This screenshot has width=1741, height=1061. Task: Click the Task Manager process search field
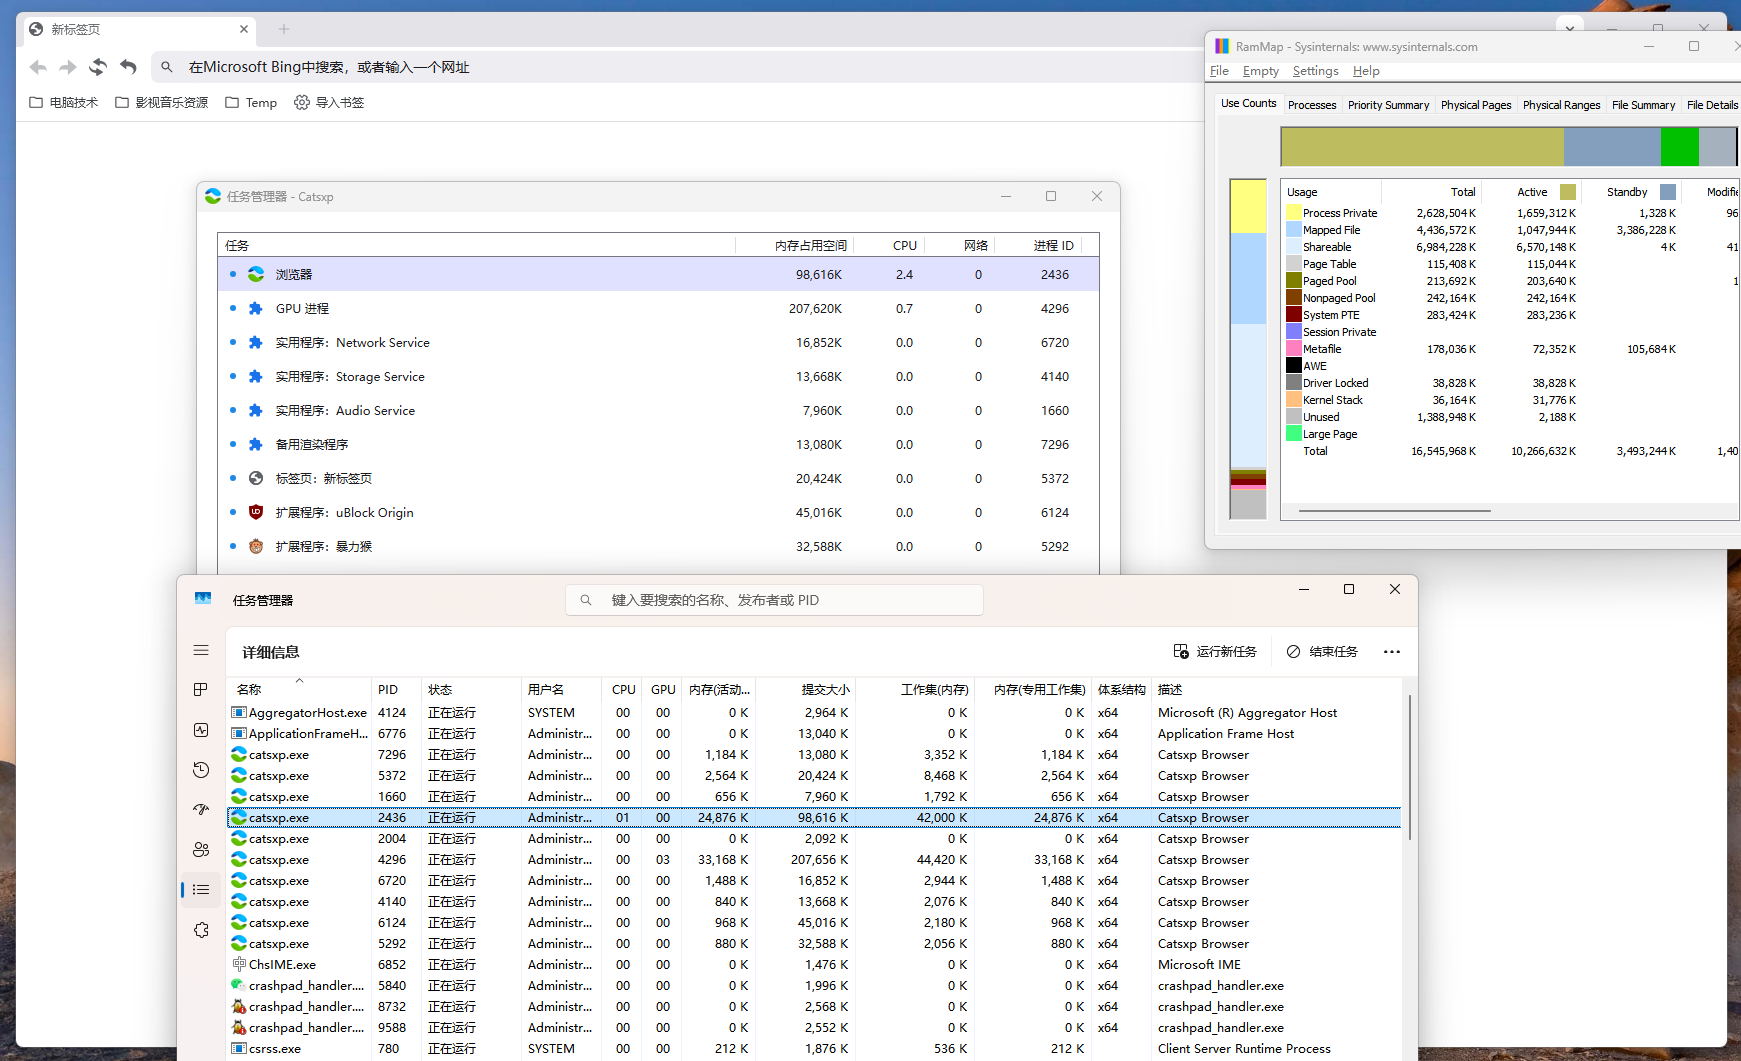(774, 600)
